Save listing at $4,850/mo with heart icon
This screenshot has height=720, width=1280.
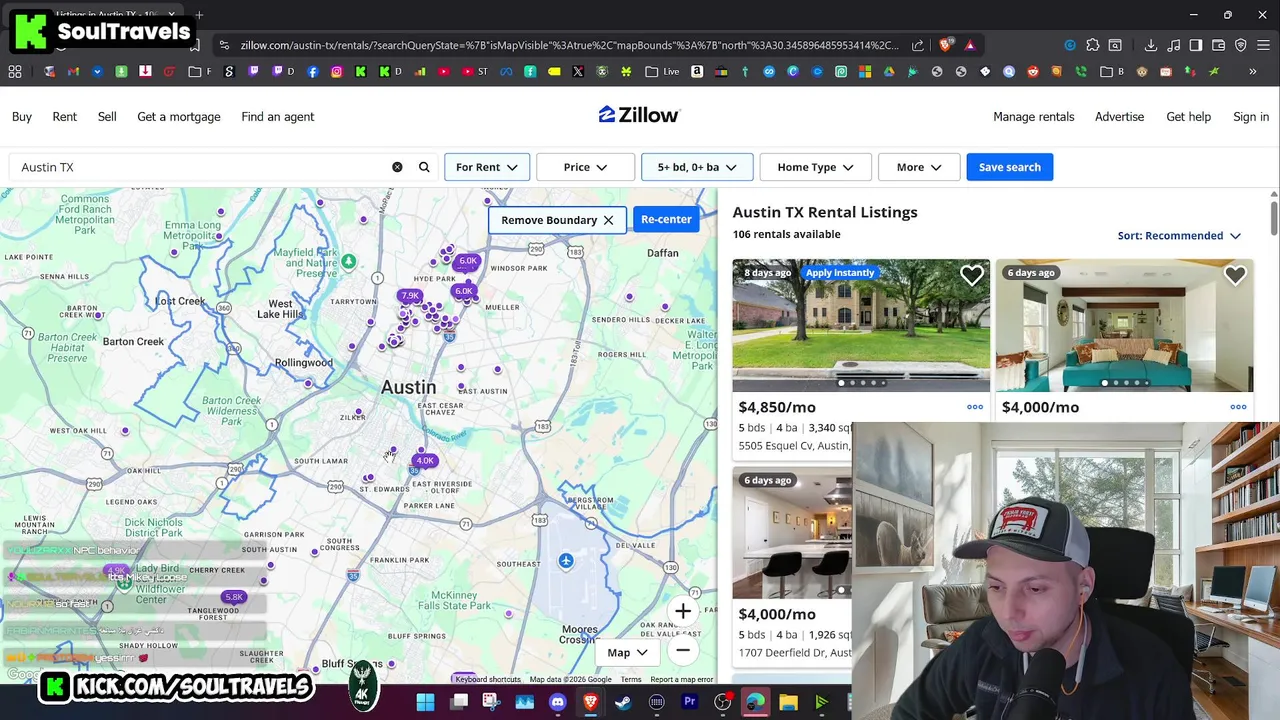[x=972, y=276]
